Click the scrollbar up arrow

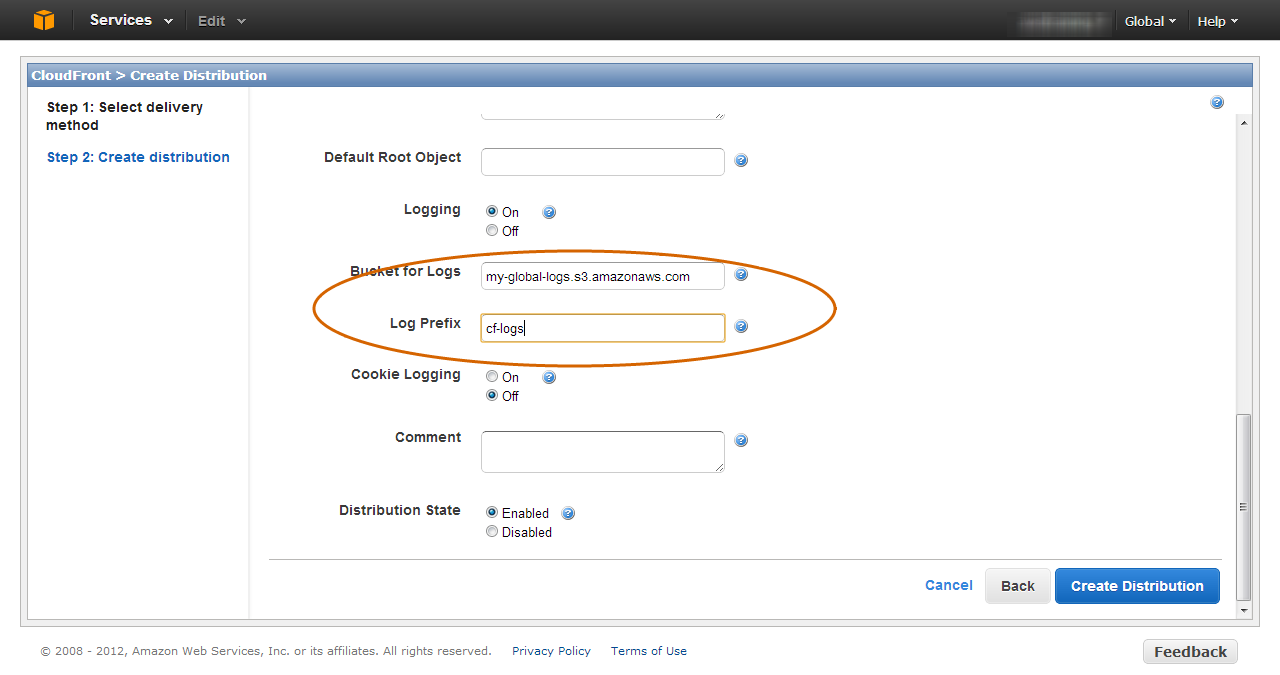click(1244, 122)
